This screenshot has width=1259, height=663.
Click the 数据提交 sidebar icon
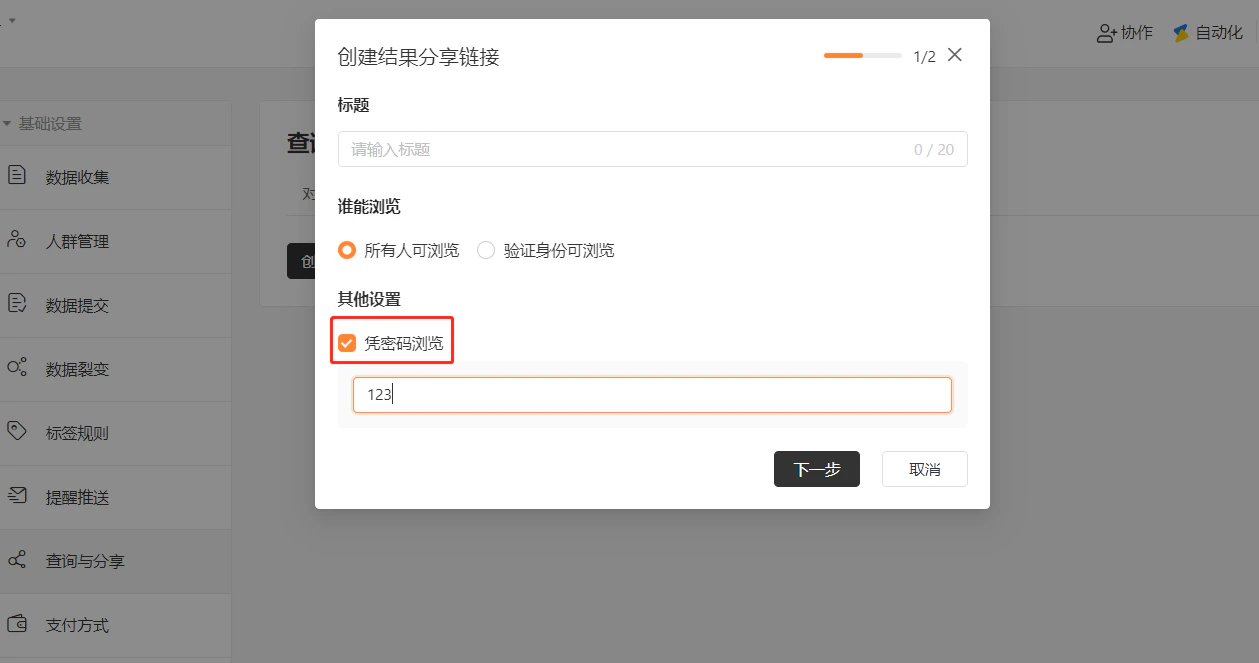[x=17, y=304]
